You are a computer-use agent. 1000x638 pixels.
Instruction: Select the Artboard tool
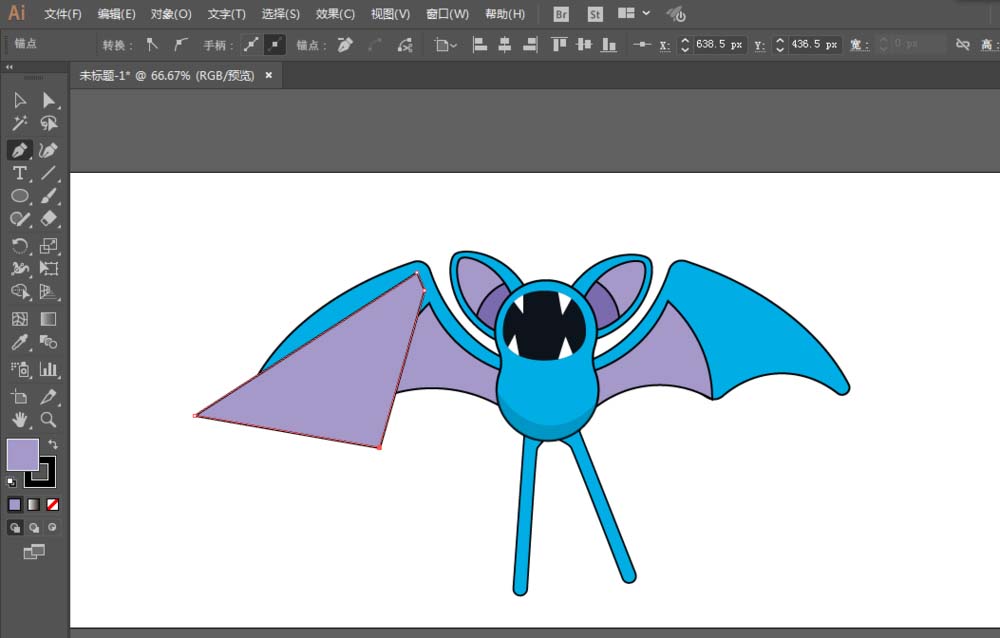coord(20,397)
